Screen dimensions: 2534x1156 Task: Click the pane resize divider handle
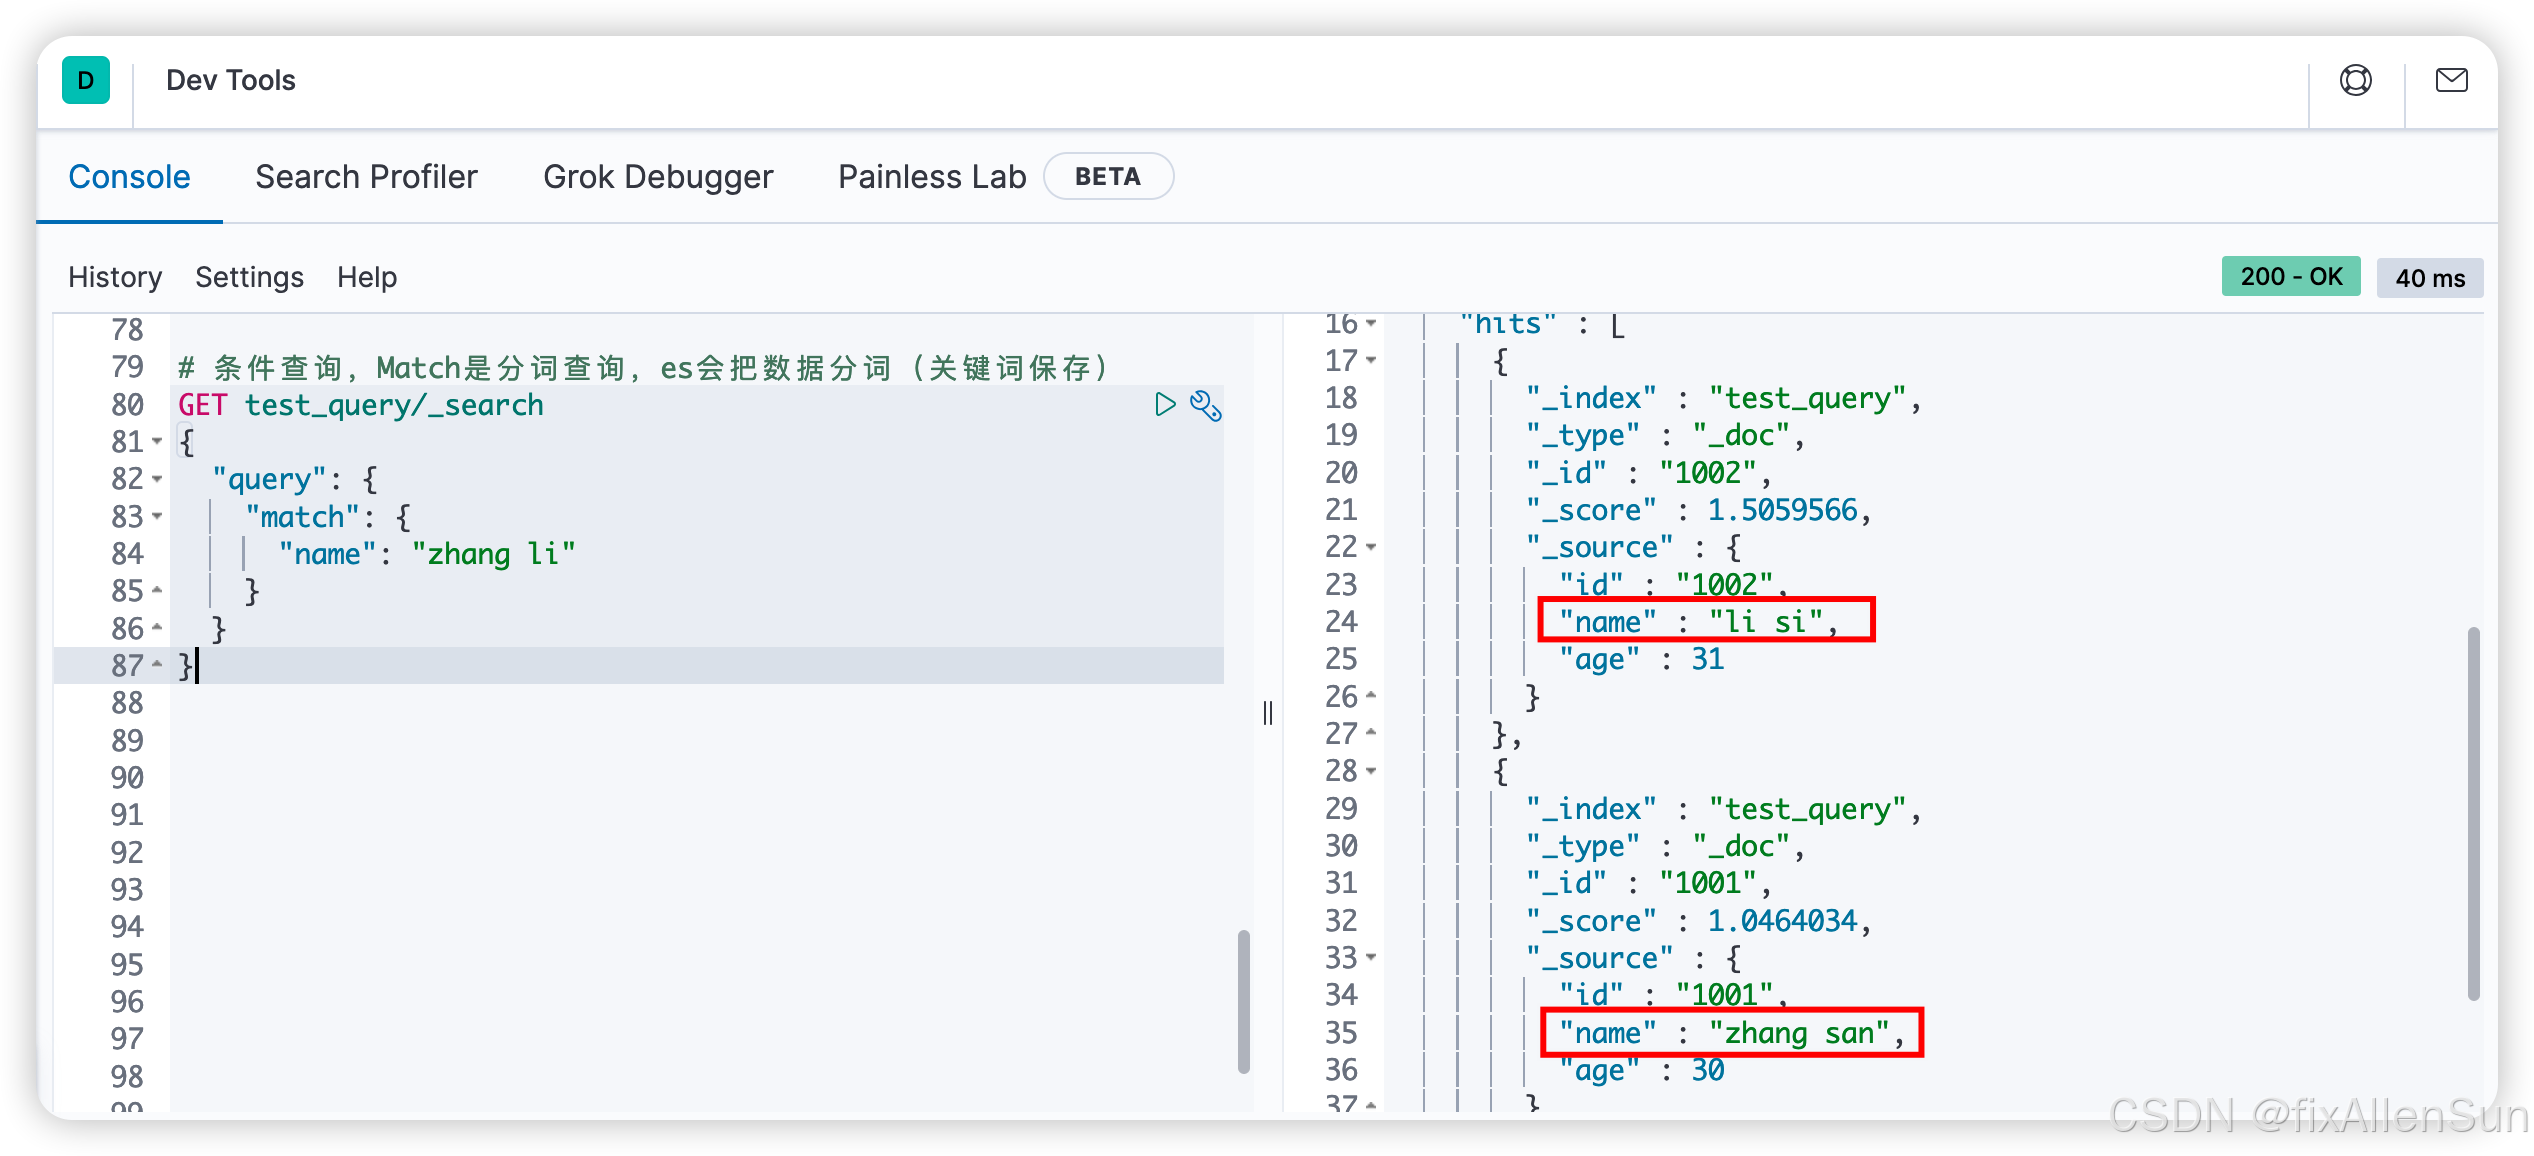coord(1268,712)
